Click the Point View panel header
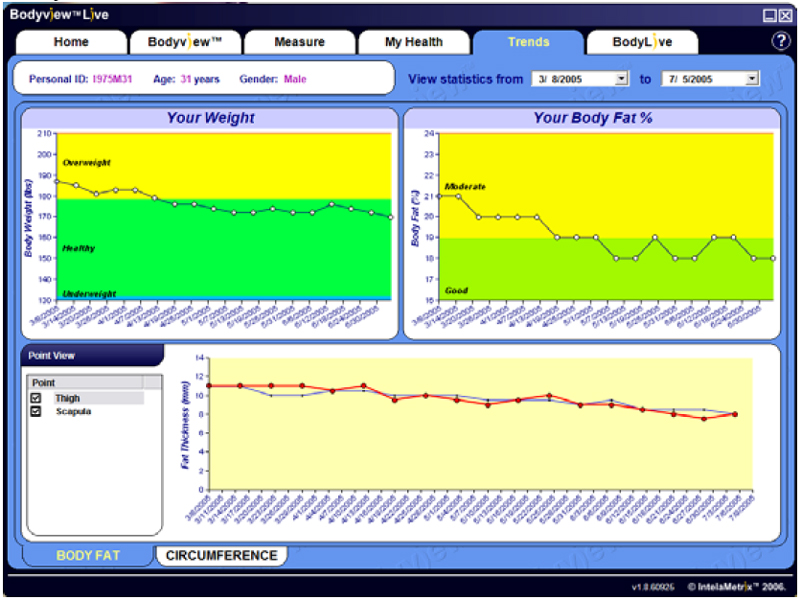801x600 pixels. pos(92,355)
